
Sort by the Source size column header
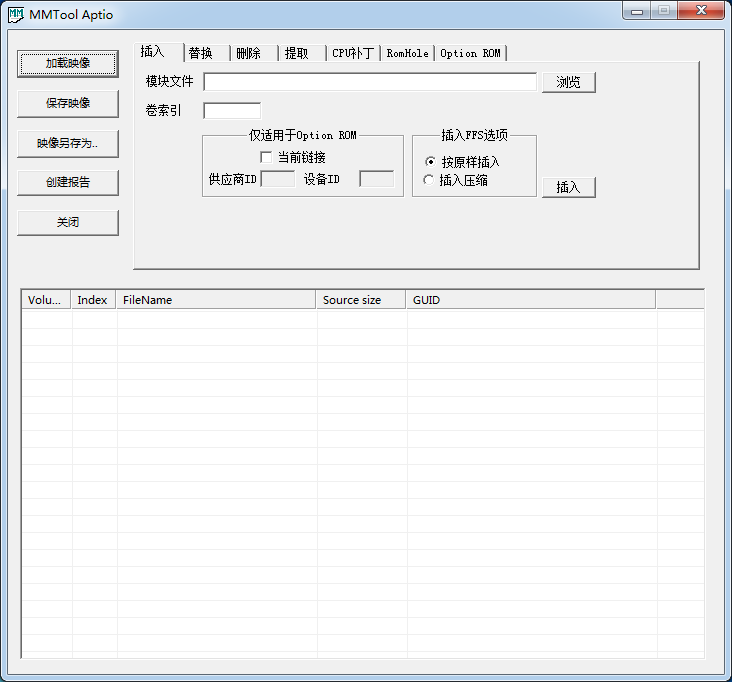[x=361, y=300]
